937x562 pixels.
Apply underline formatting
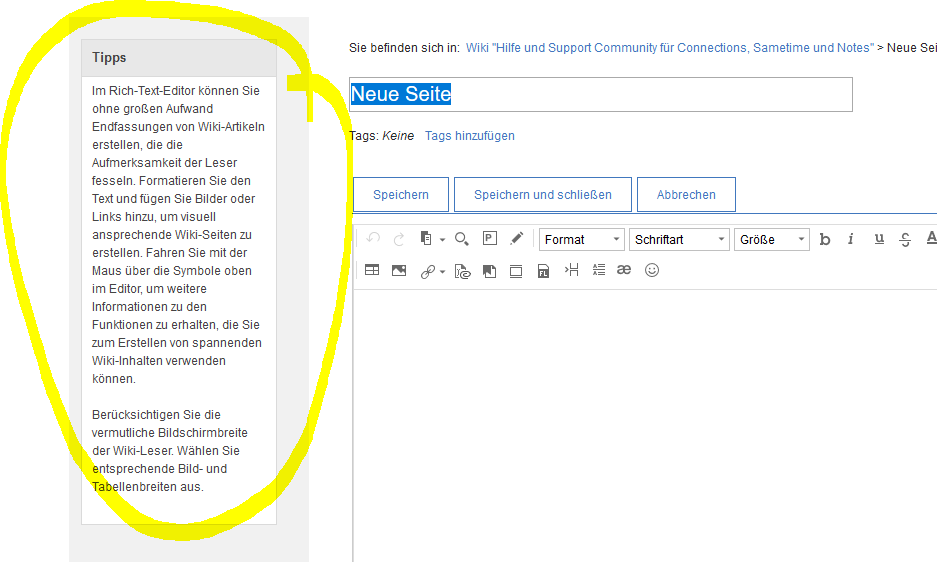click(x=879, y=239)
